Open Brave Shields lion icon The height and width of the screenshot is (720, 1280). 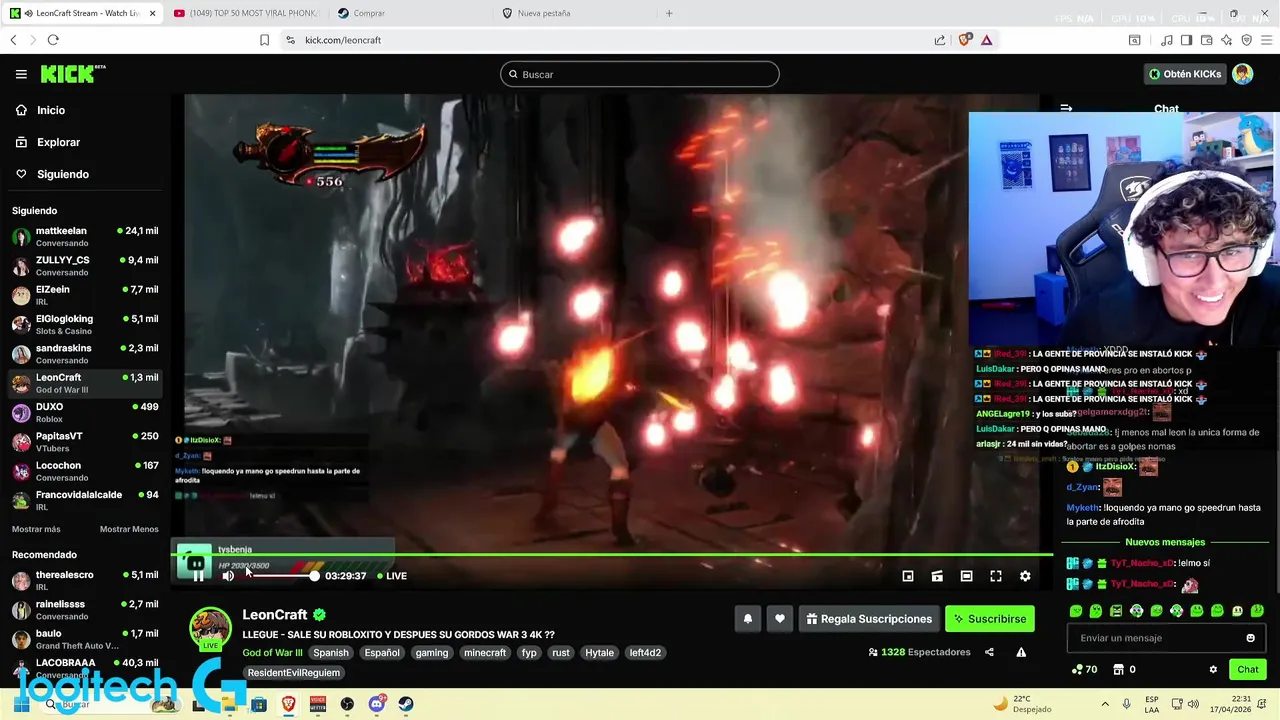tap(965, 40)
